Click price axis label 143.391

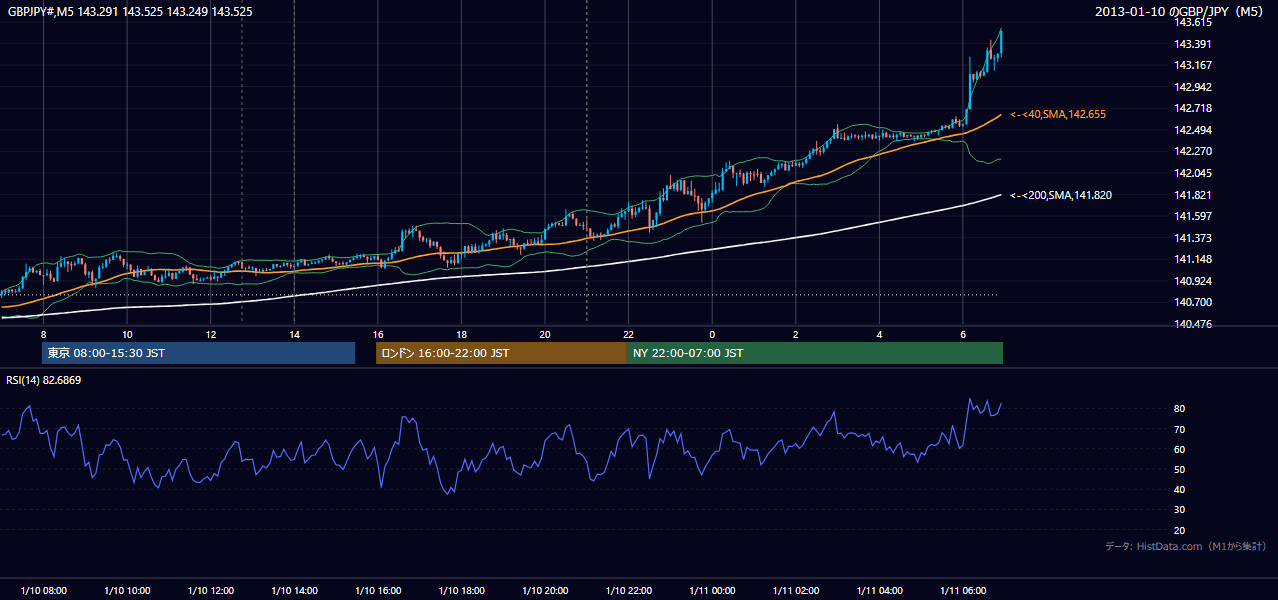point(1193,44)
